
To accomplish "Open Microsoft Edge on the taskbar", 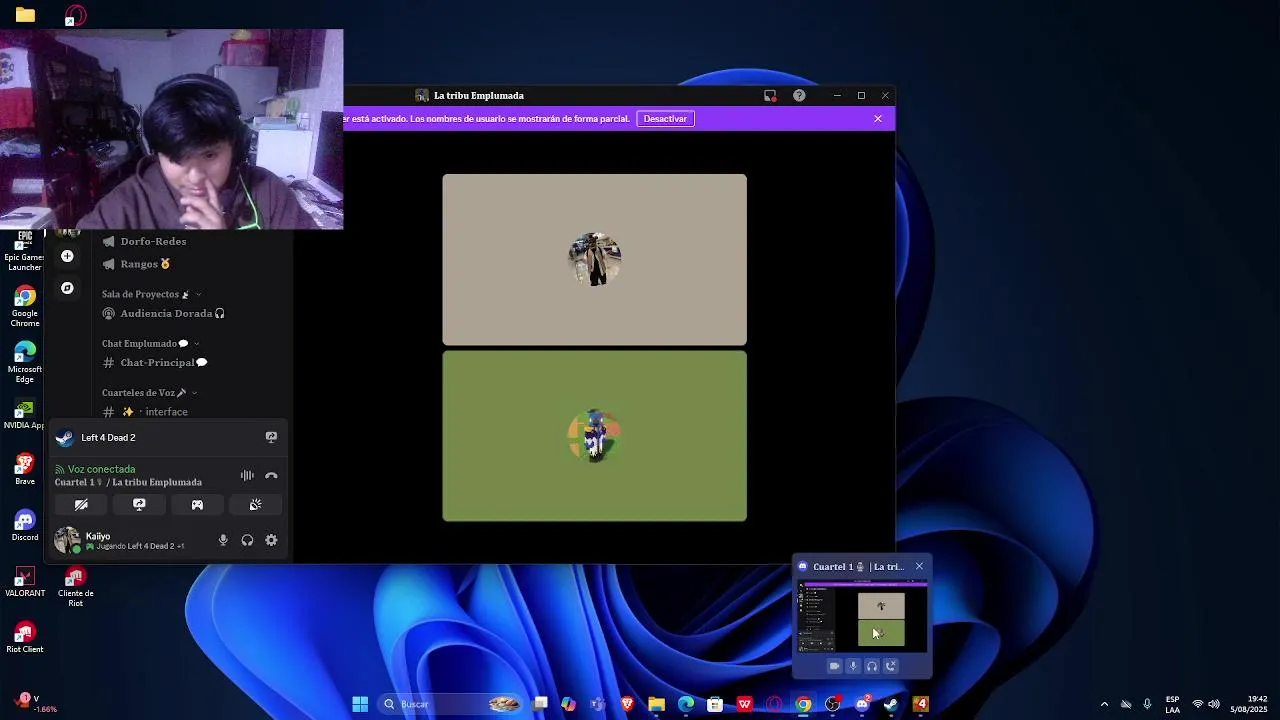I will (x=686, y=704).
